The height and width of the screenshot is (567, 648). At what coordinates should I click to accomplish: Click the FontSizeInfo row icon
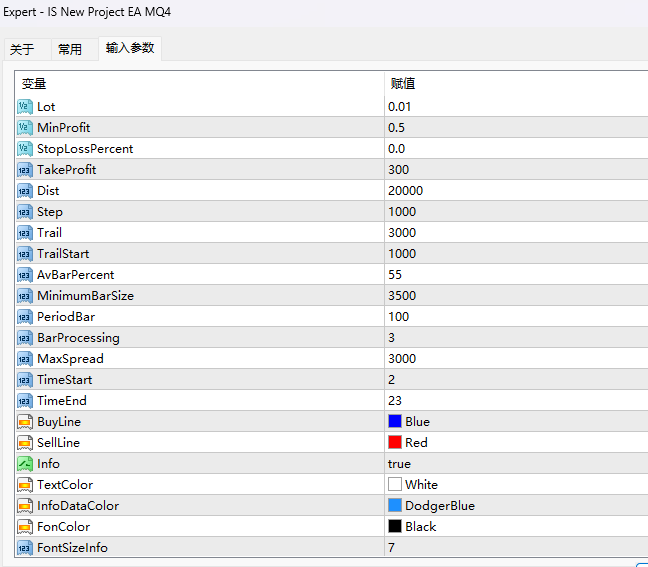(x=25, y=548)
